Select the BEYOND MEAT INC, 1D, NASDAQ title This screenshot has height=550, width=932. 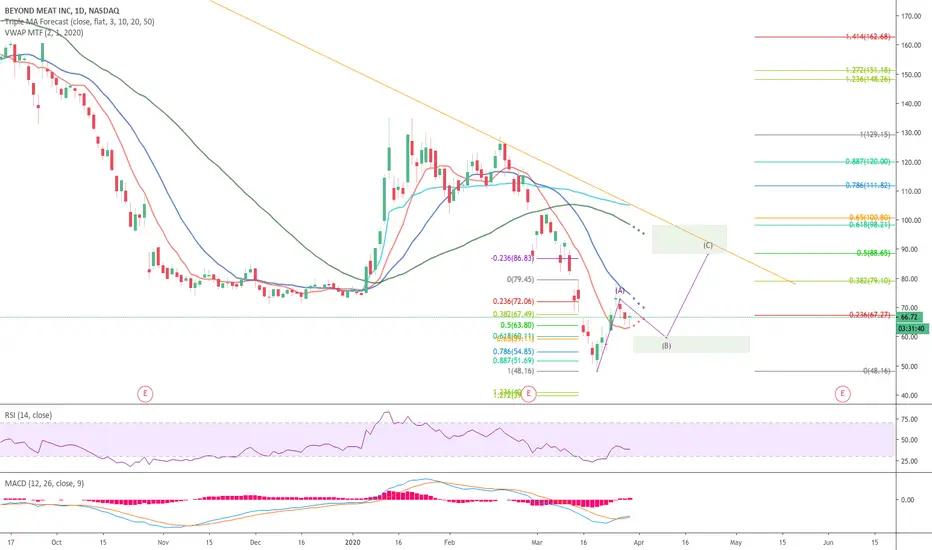coord(62,11)
